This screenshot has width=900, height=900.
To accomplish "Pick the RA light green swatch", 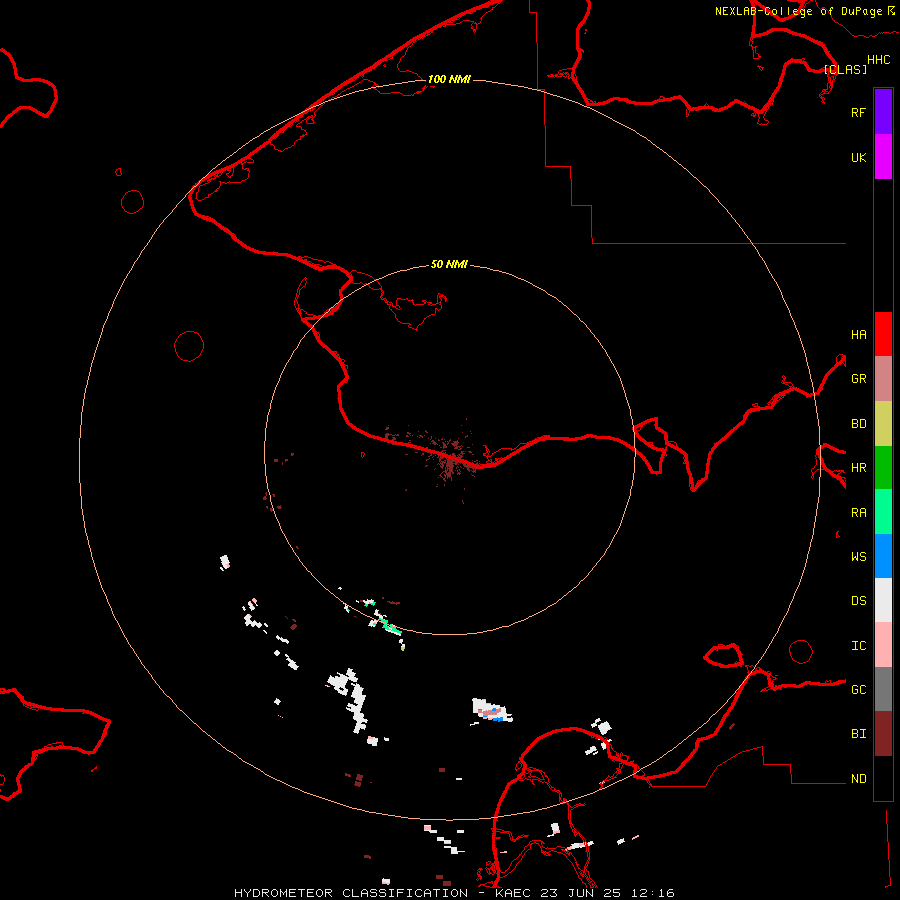I will point(883,512).
